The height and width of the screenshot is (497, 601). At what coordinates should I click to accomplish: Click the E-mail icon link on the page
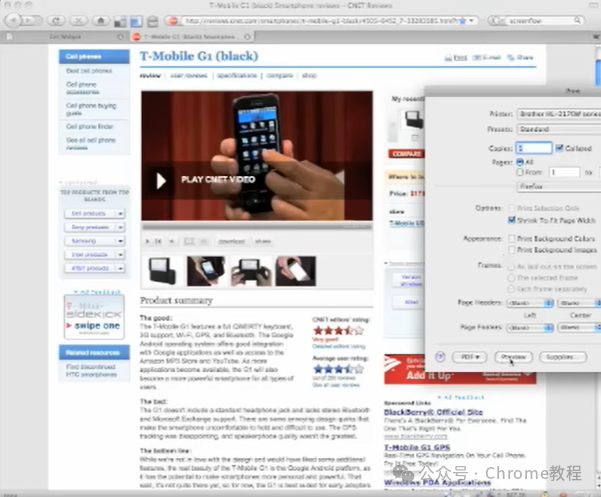point(486,57)
